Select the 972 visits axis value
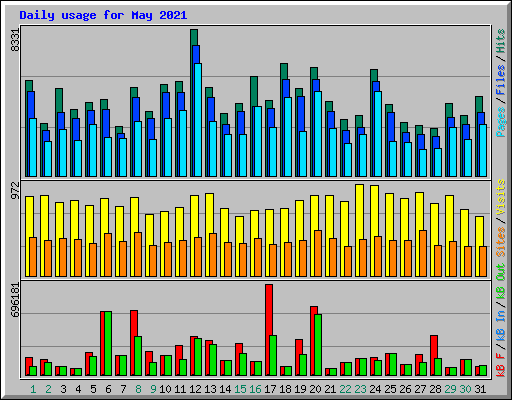 (x=15, y=190)
